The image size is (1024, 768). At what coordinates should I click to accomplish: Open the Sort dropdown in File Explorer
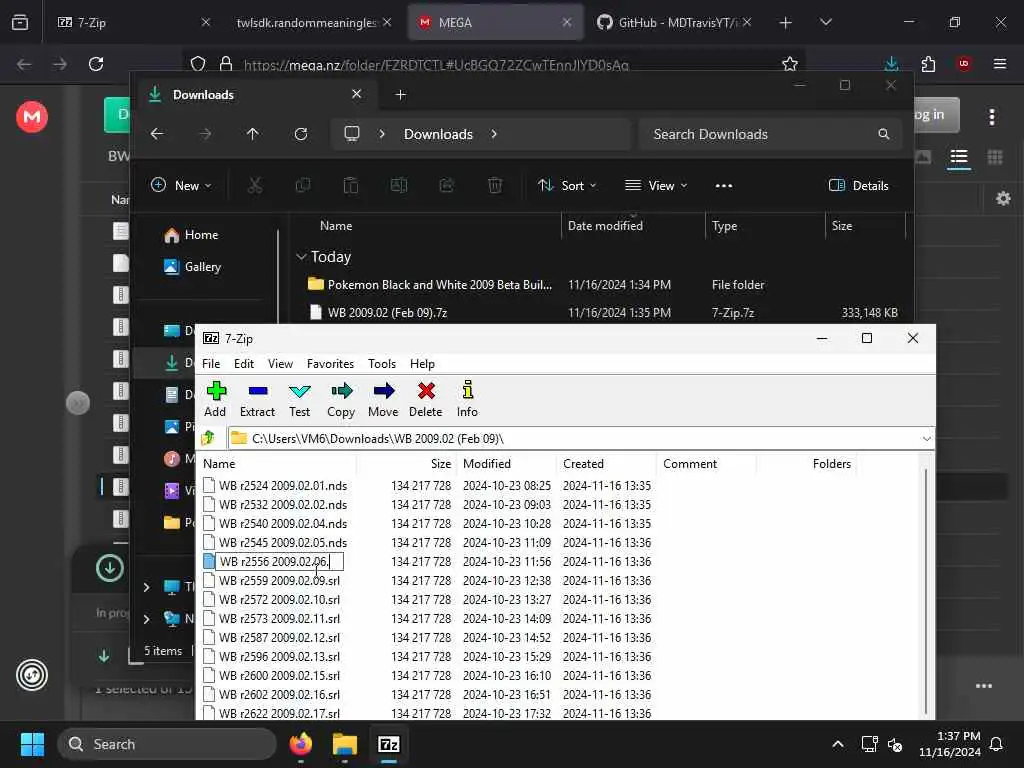pos(567,185)
